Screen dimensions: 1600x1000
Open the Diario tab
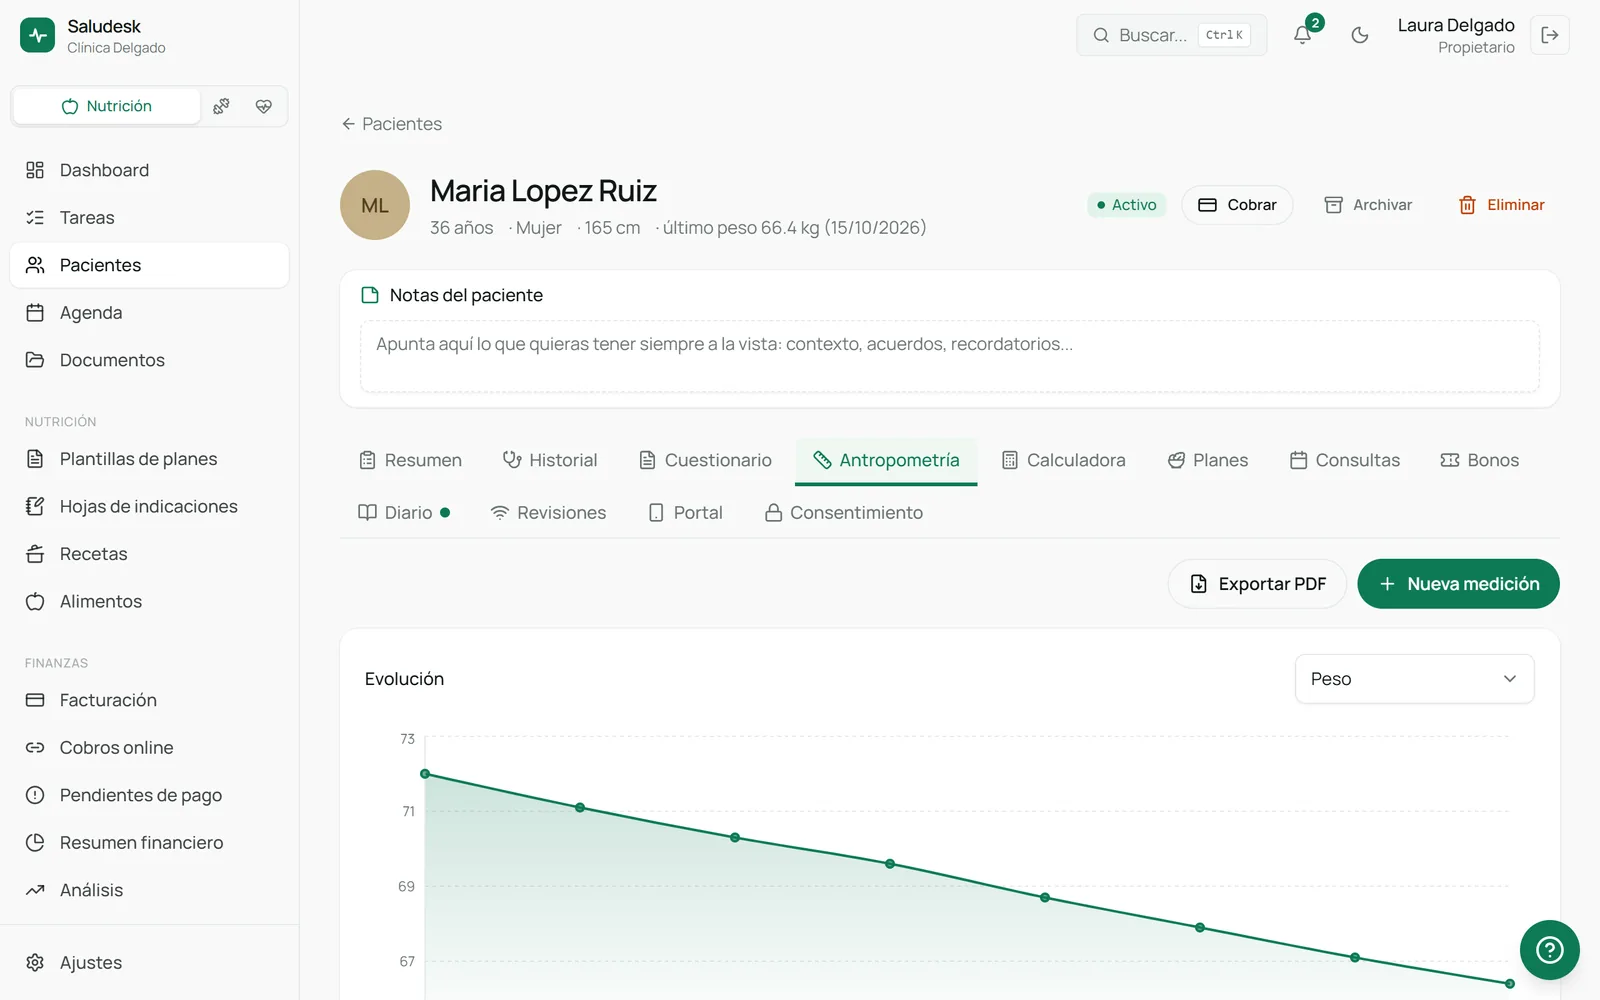point(404,512)
